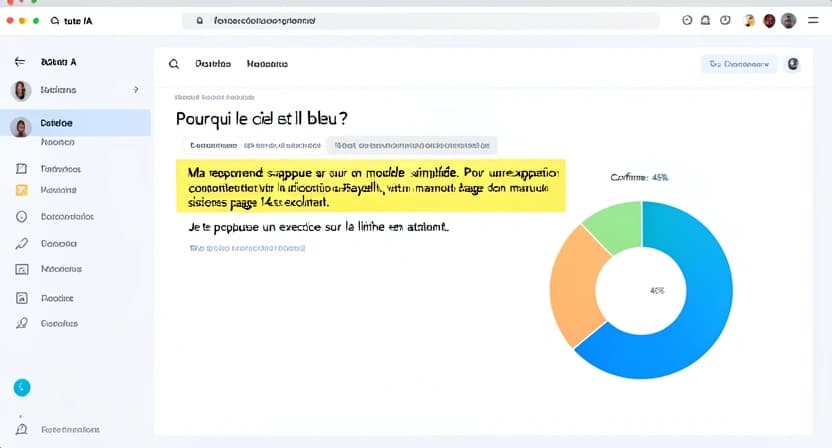Click the back arrow at sidebar top
The image size is (832, 448).
pos(20,62)
